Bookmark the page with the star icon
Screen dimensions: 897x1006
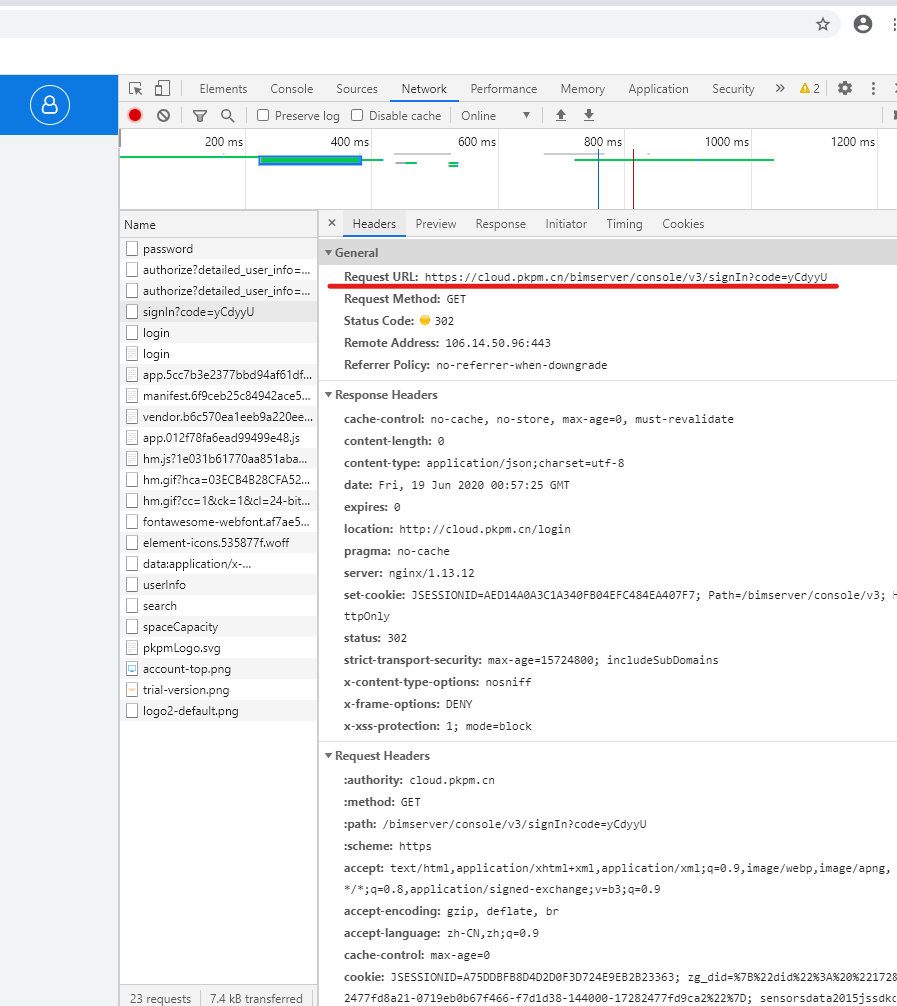(823, 25)
